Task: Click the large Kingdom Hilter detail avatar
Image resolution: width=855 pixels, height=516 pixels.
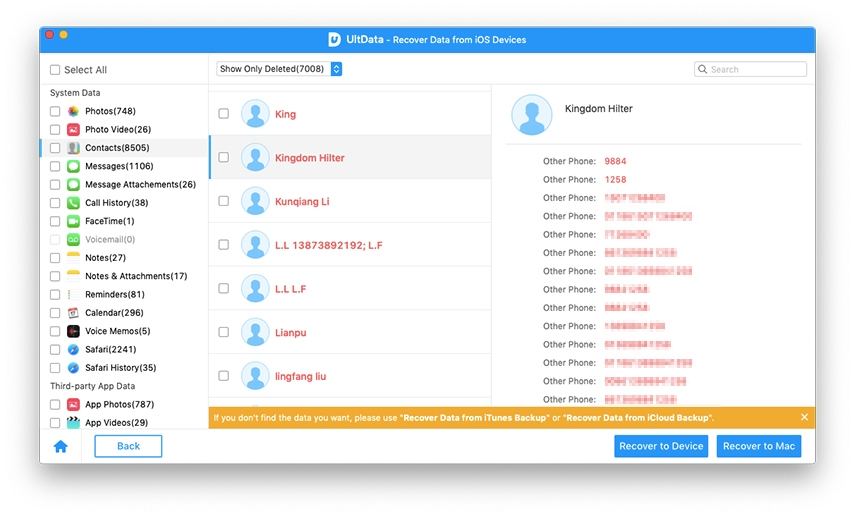Action: [x=532, y=115]
